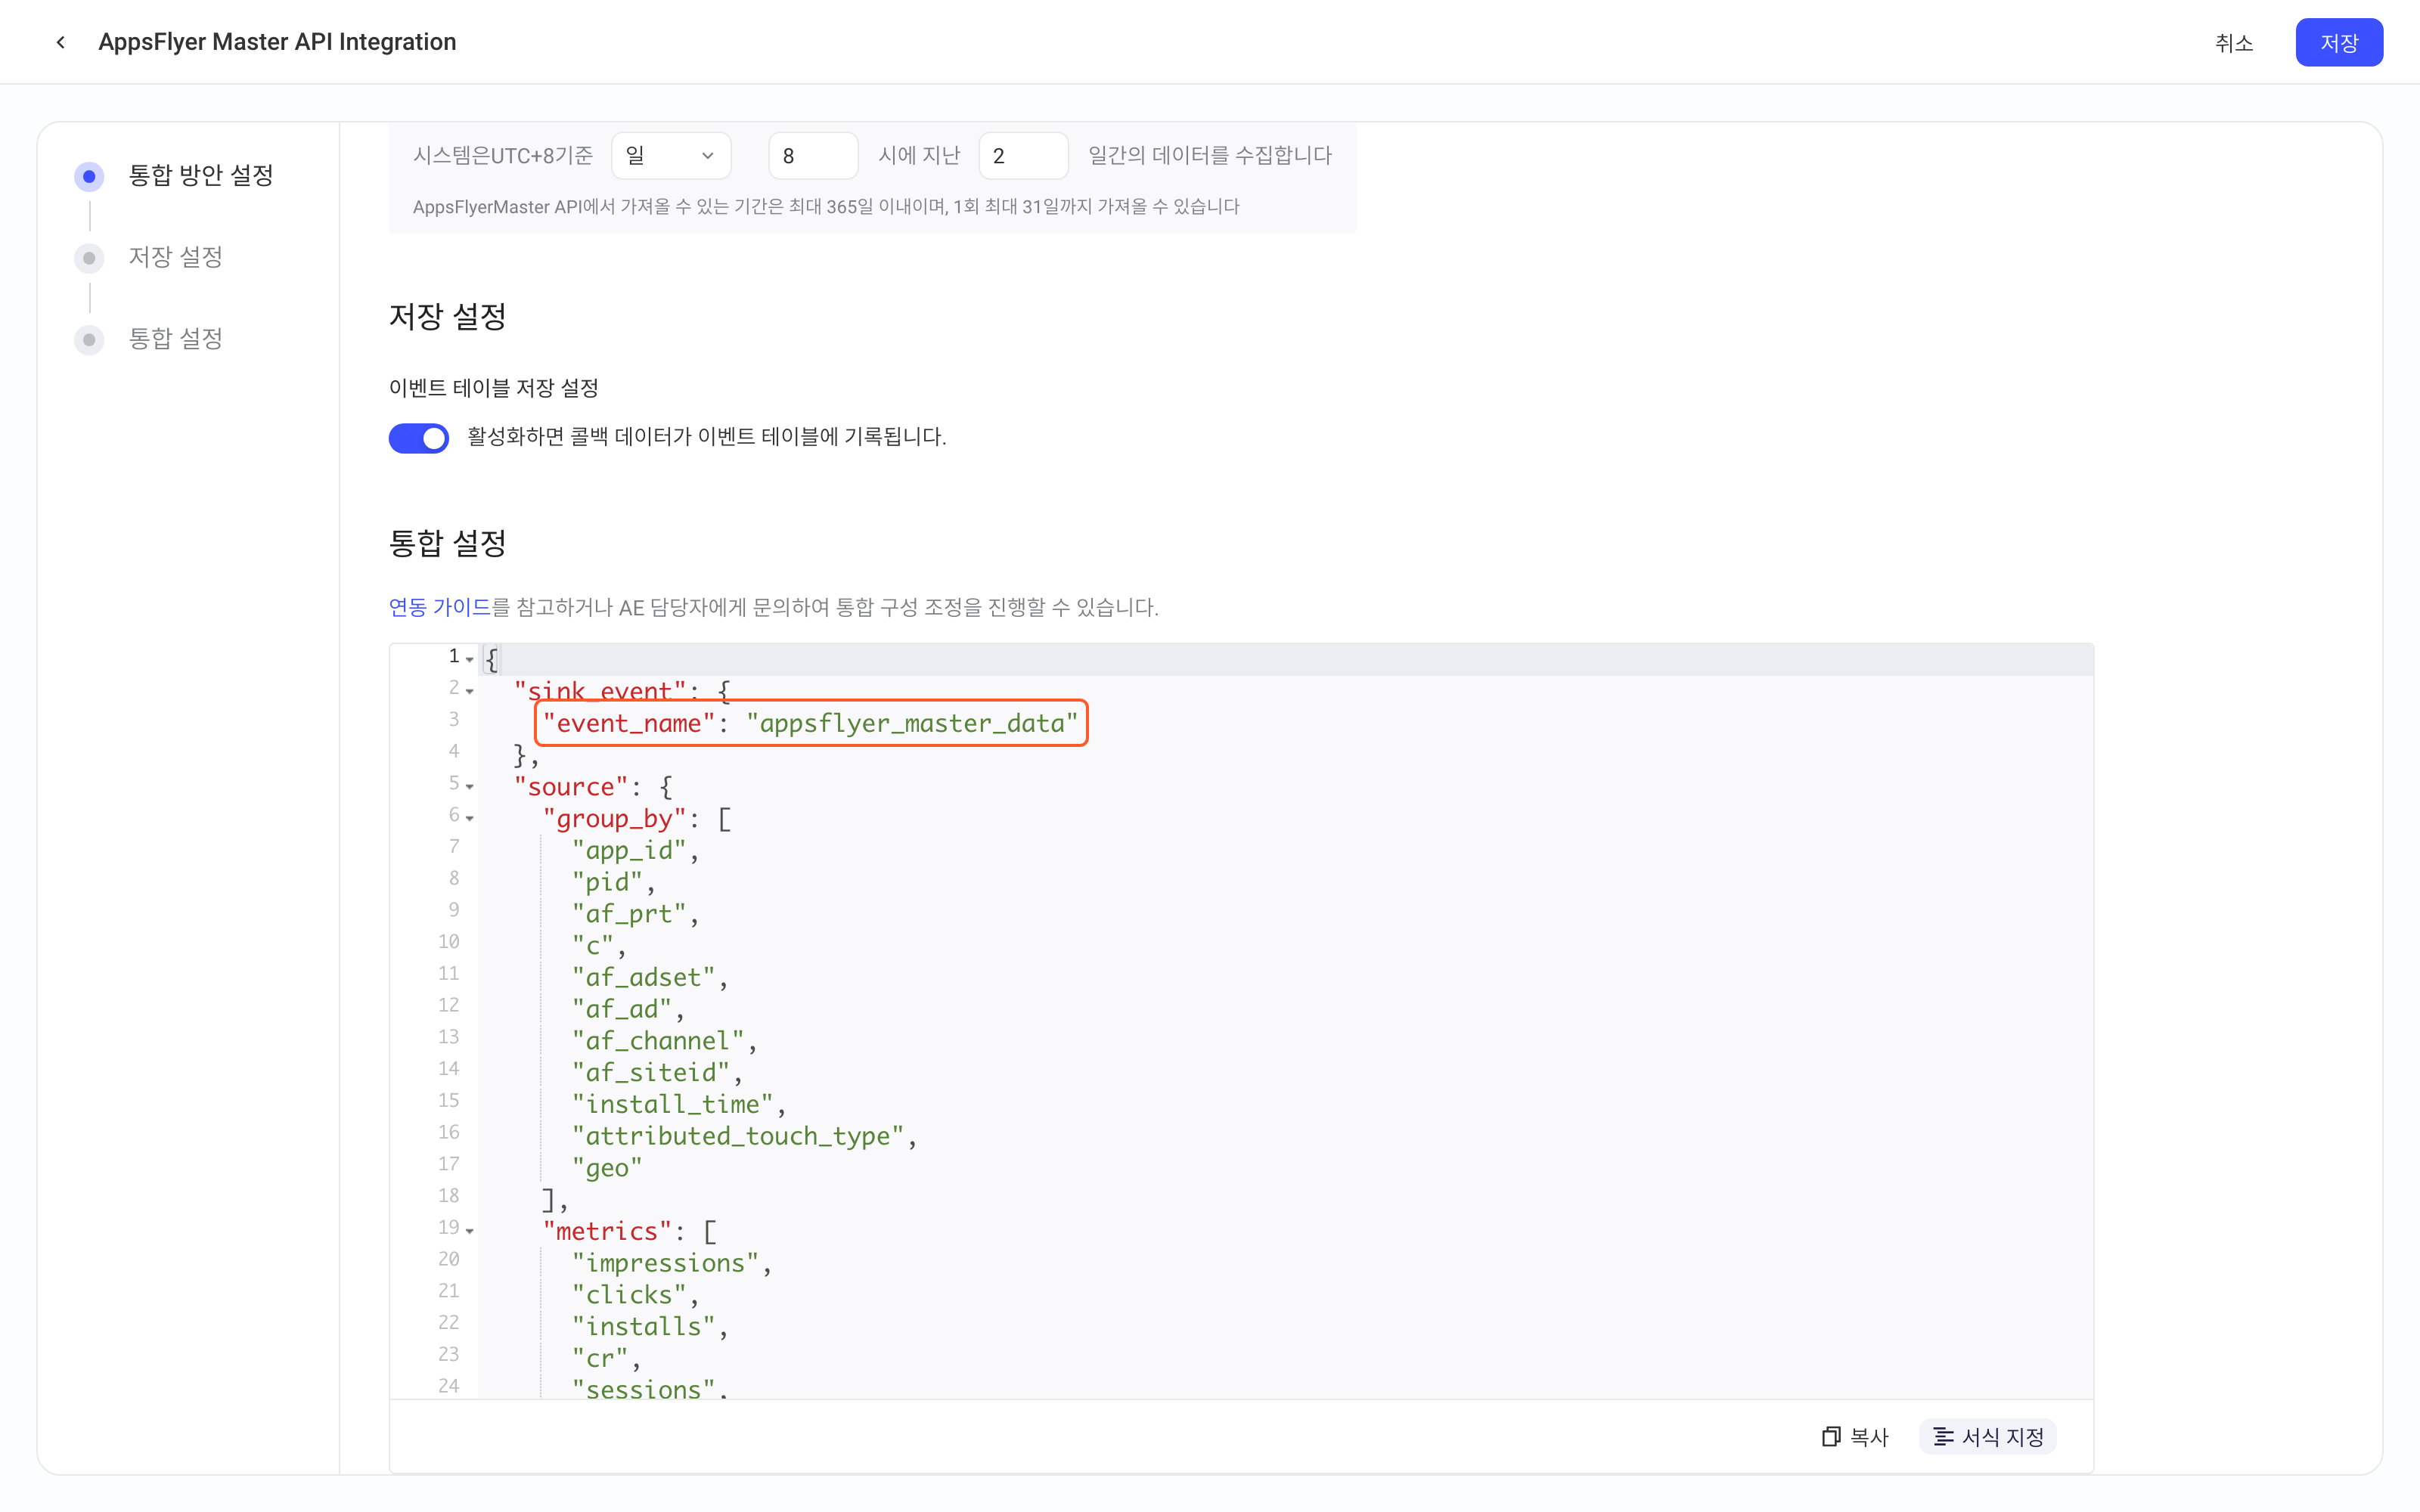Click the 취소 cancel button
This screenshot has width=2420, height=1512.
point(2233,43)
